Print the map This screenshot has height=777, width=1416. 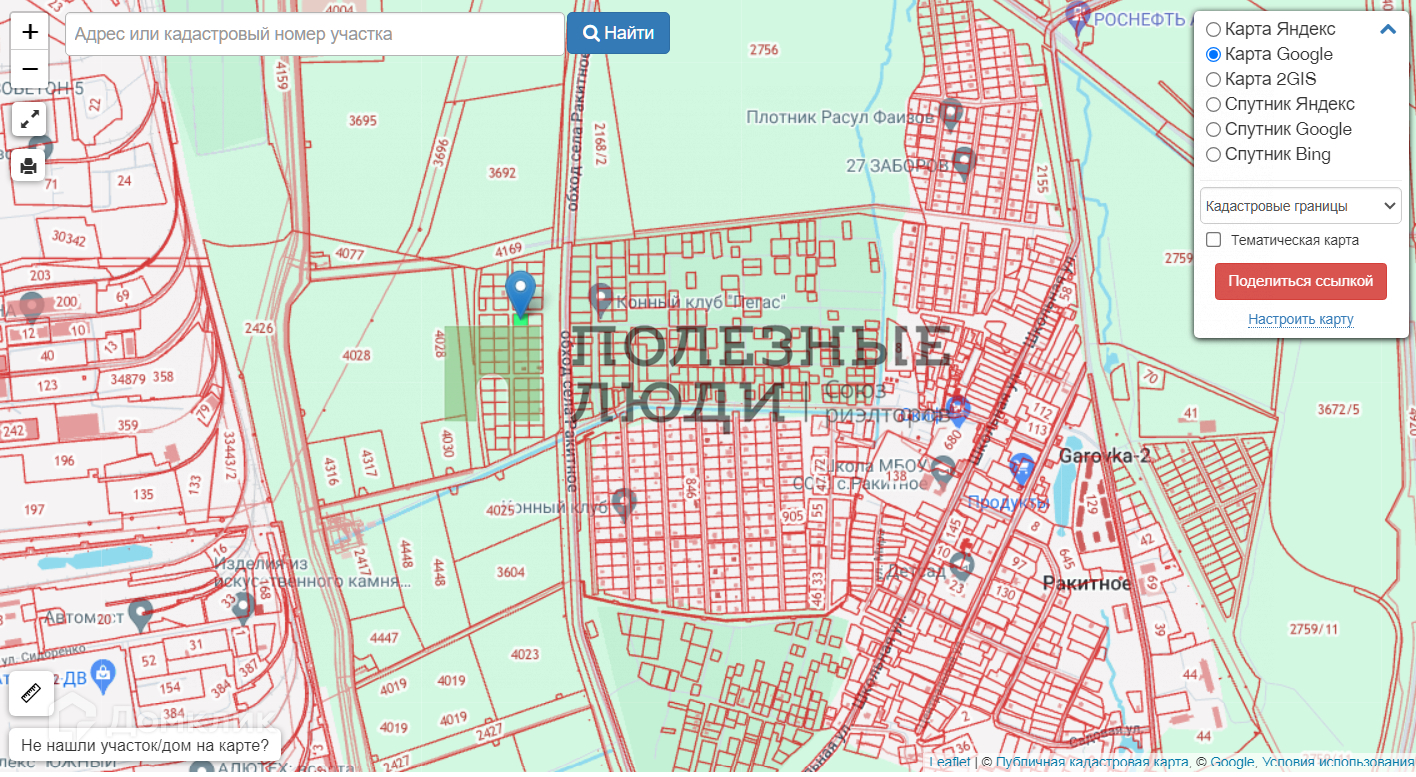(x=29, y=164)
